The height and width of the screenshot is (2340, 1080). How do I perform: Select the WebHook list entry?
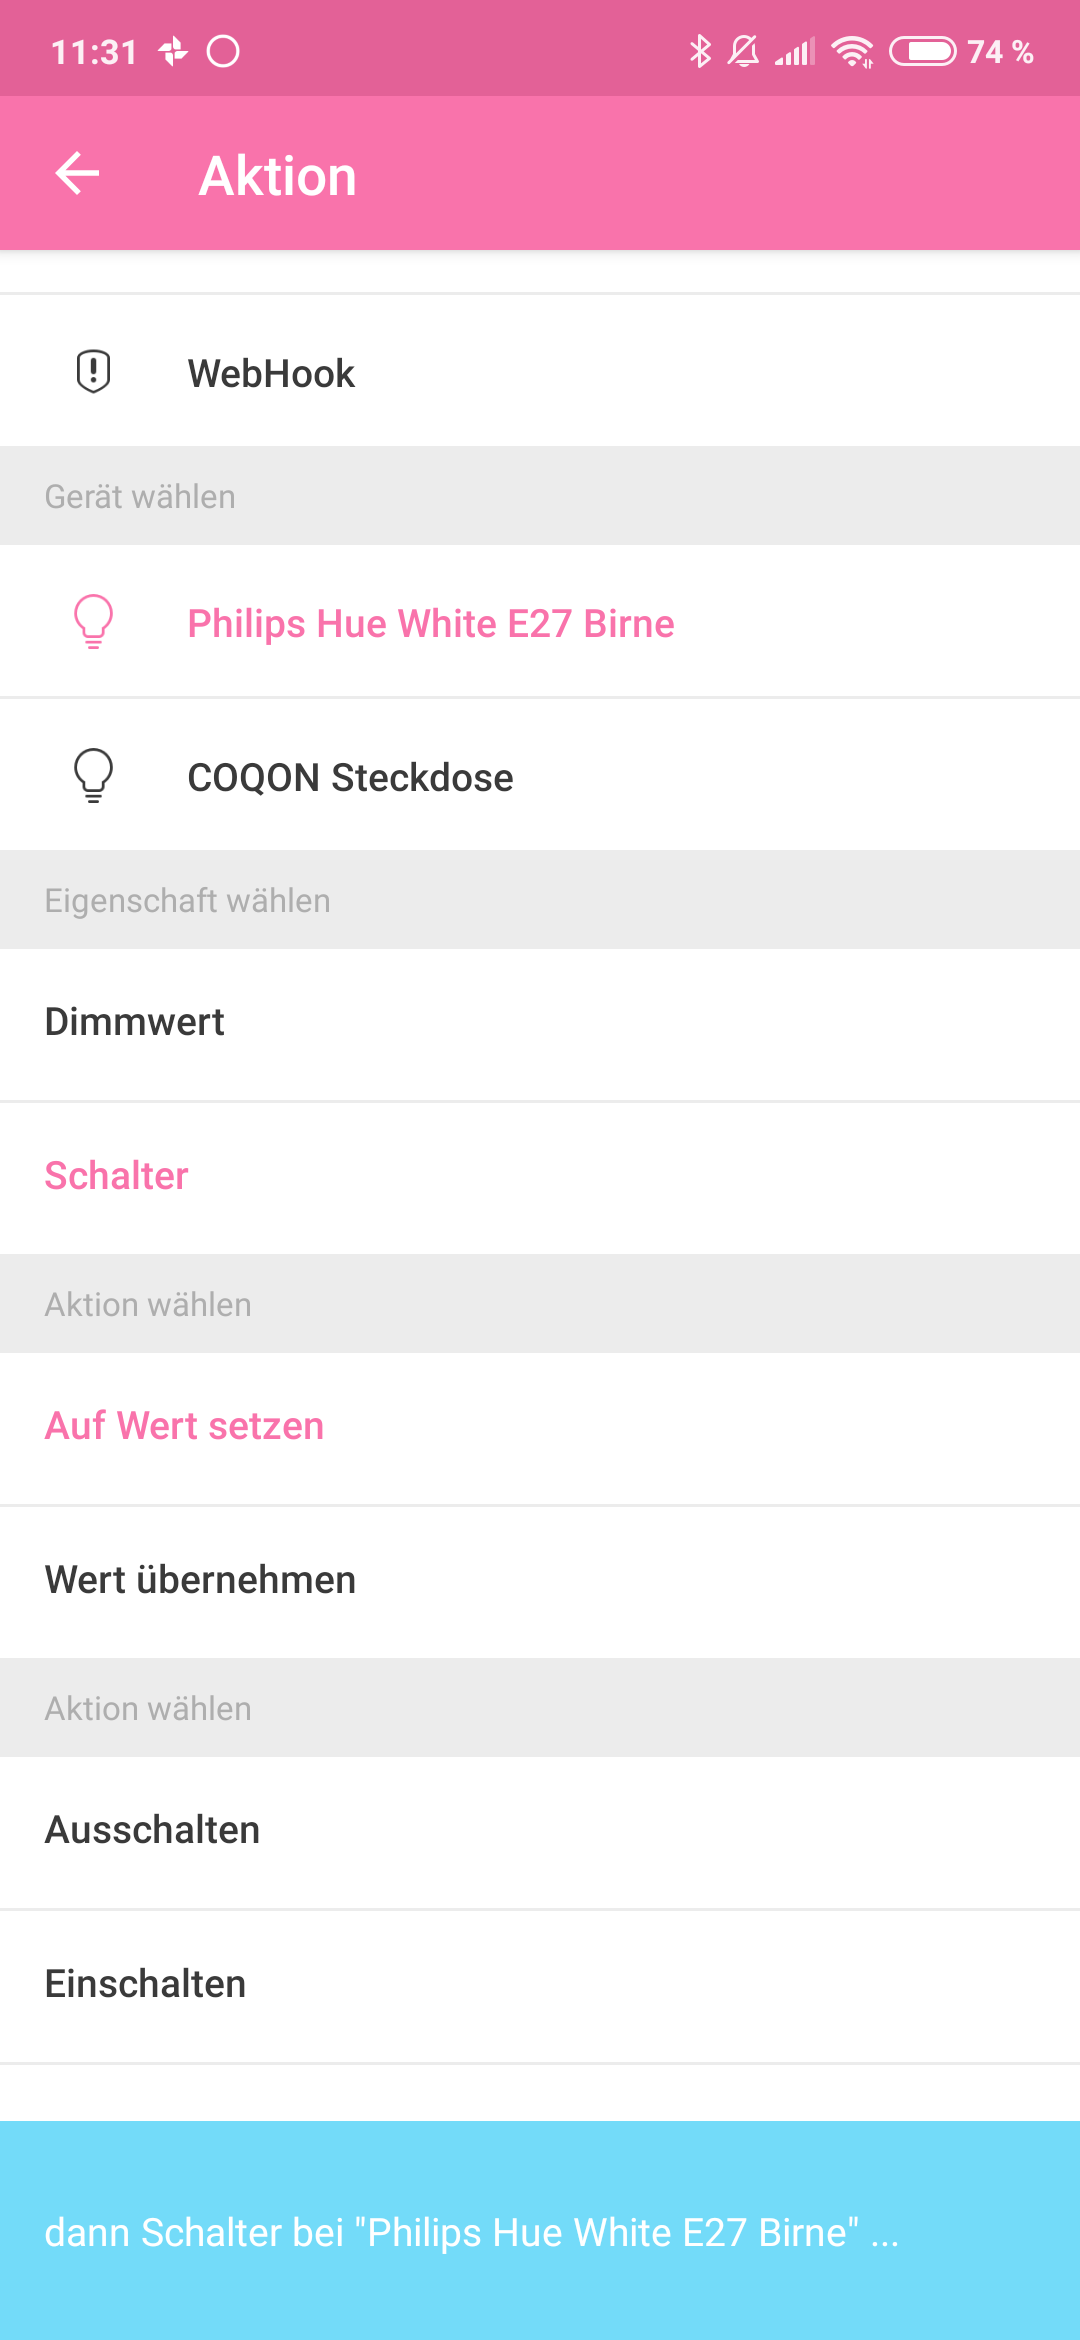click(x=271, y=374)
